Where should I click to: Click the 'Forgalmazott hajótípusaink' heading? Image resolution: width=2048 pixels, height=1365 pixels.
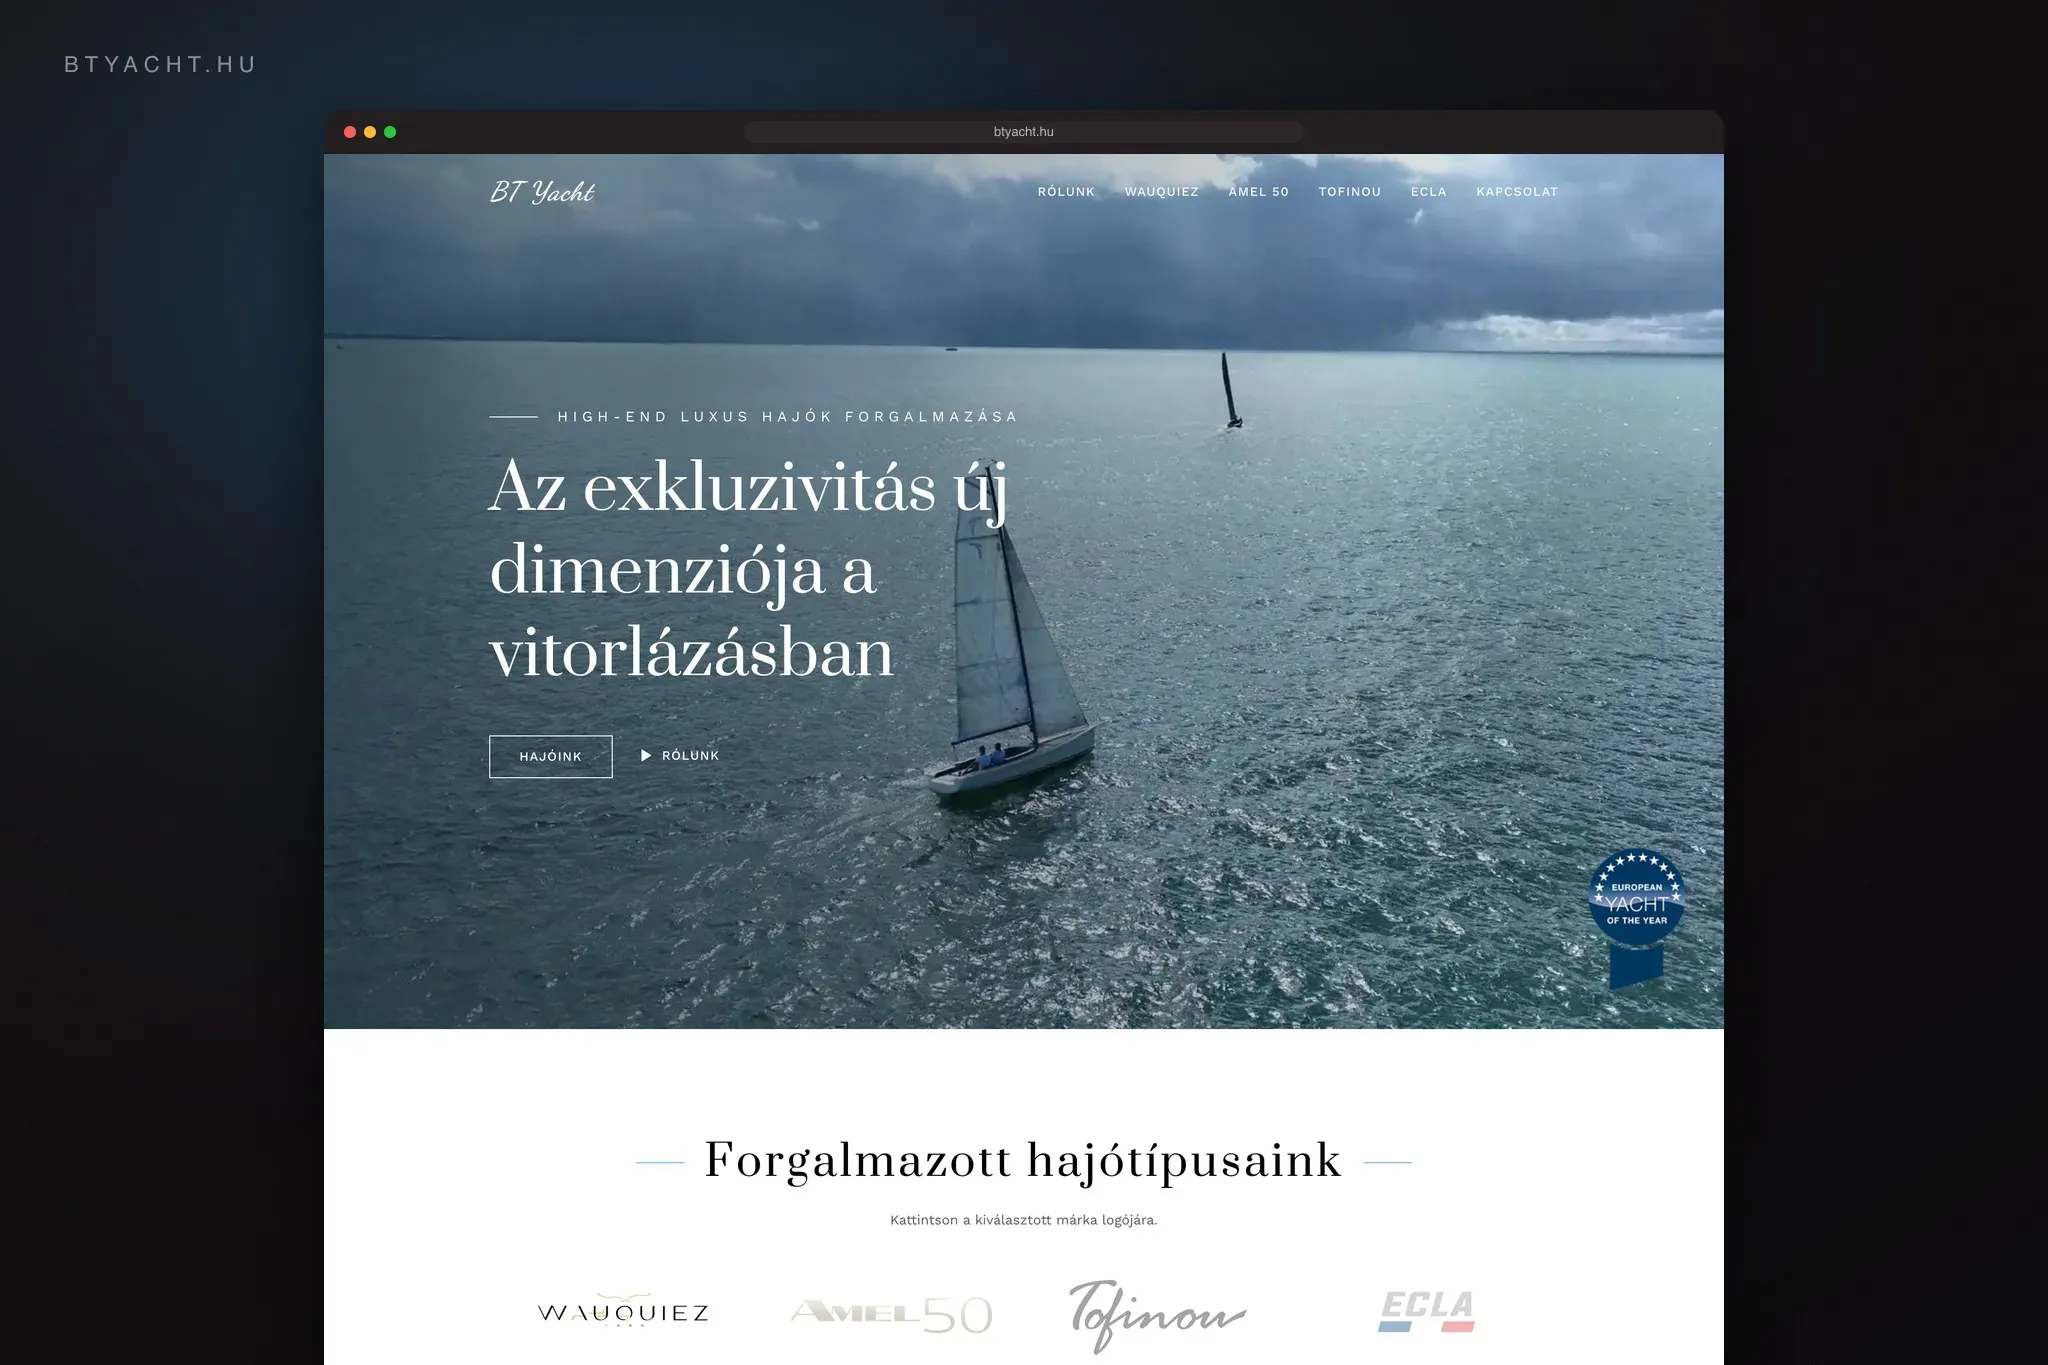click(x=1023, y=1161)
